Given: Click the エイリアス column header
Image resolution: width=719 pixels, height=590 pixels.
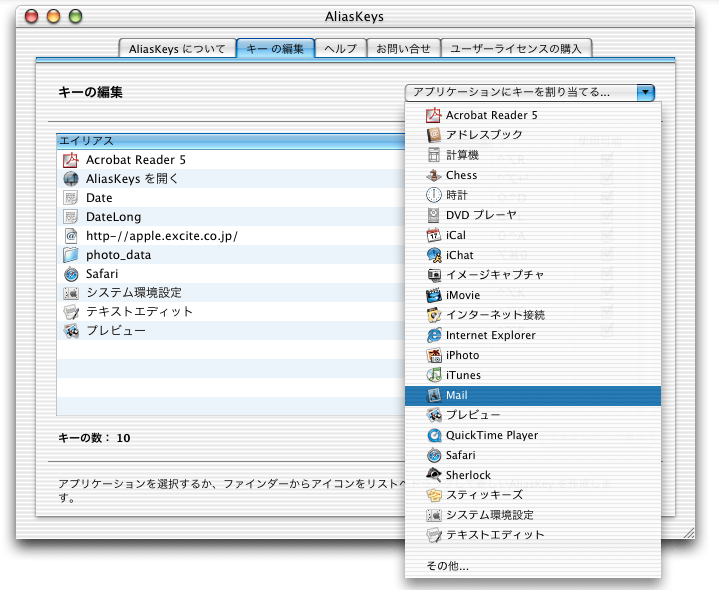Looking at the screenshot, I should (231, 141).
